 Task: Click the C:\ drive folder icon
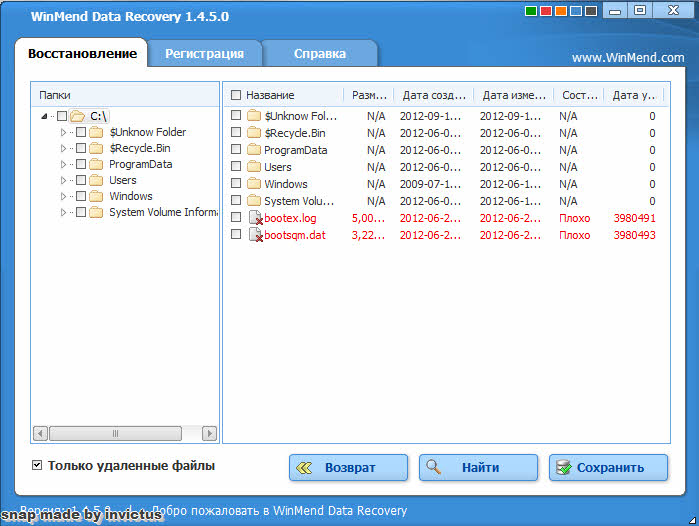tap(78, 116)
